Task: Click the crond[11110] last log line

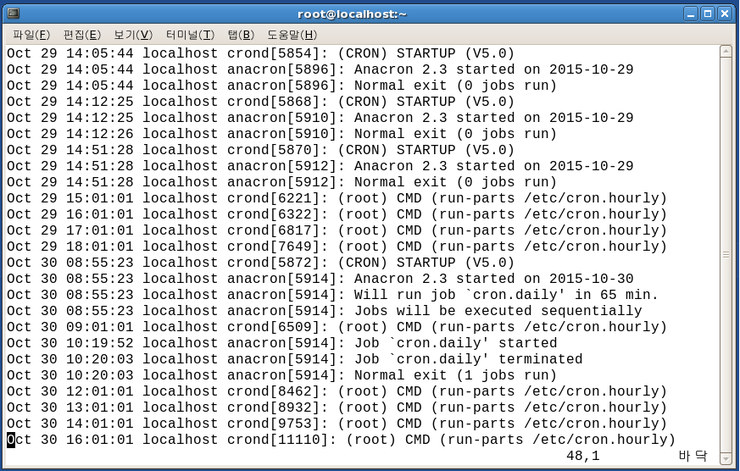Action: 341,440
